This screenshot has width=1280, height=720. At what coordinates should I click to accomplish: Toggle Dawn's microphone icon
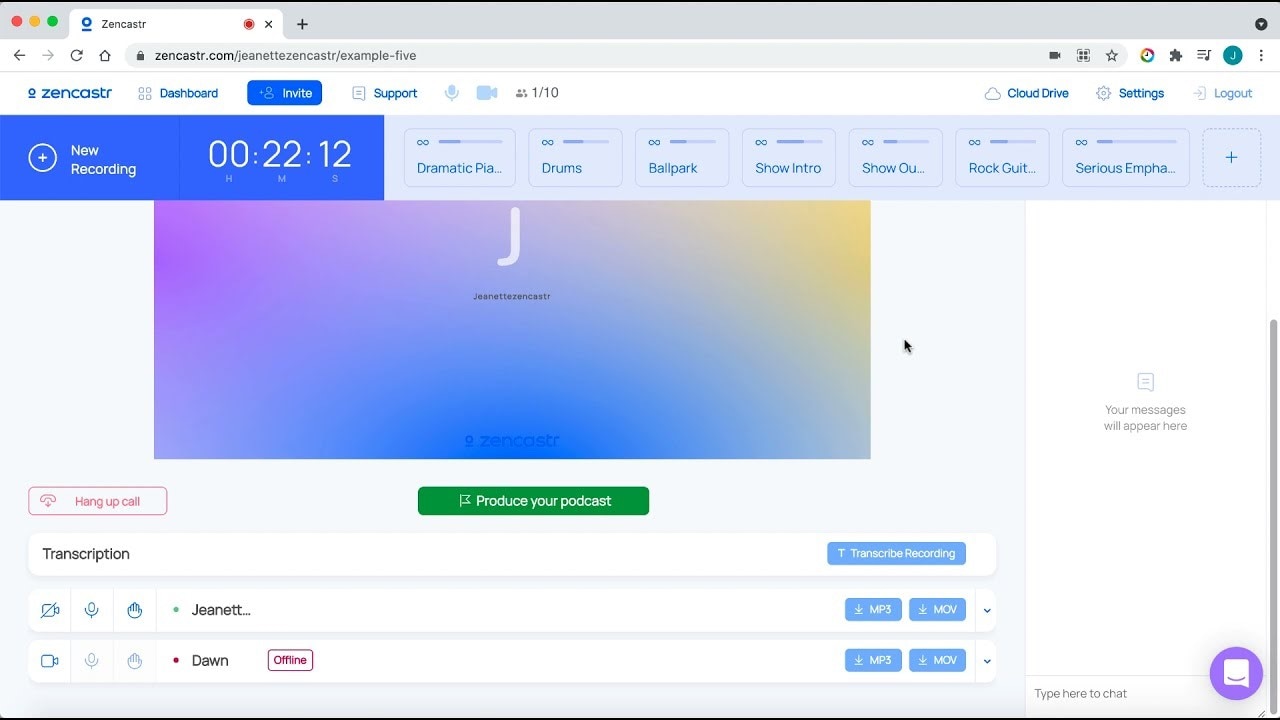pos(92,661)
